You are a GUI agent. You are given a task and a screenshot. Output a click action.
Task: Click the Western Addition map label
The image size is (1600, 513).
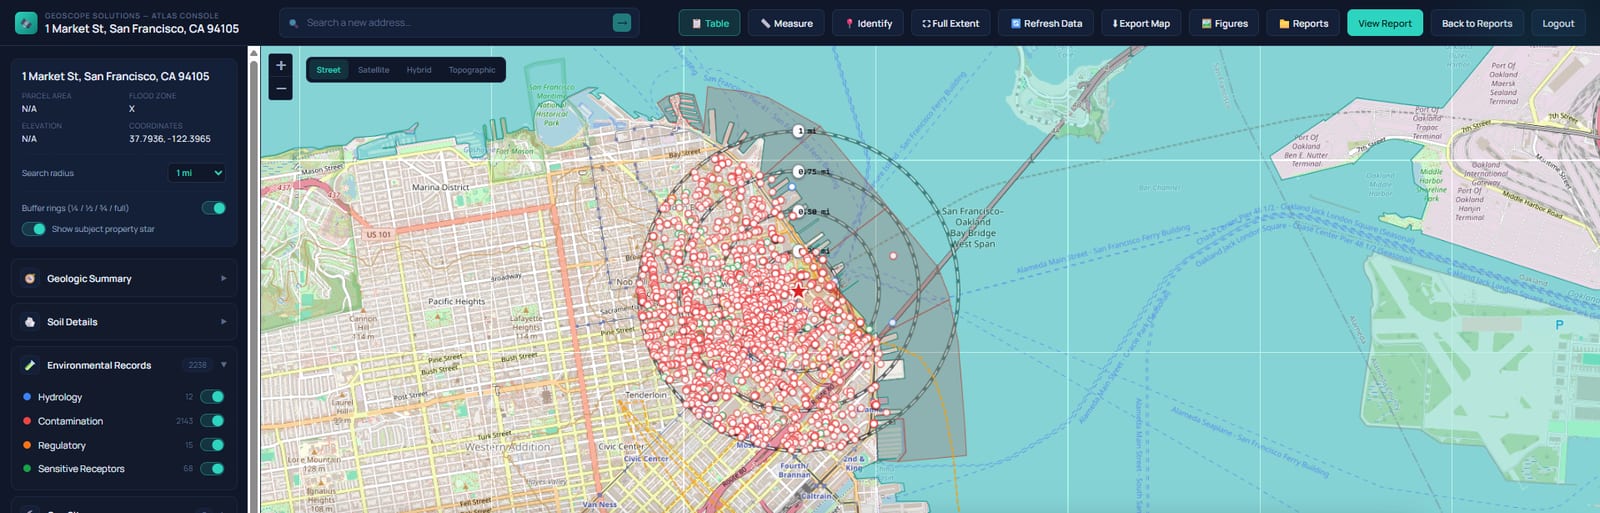coord(508,447)
